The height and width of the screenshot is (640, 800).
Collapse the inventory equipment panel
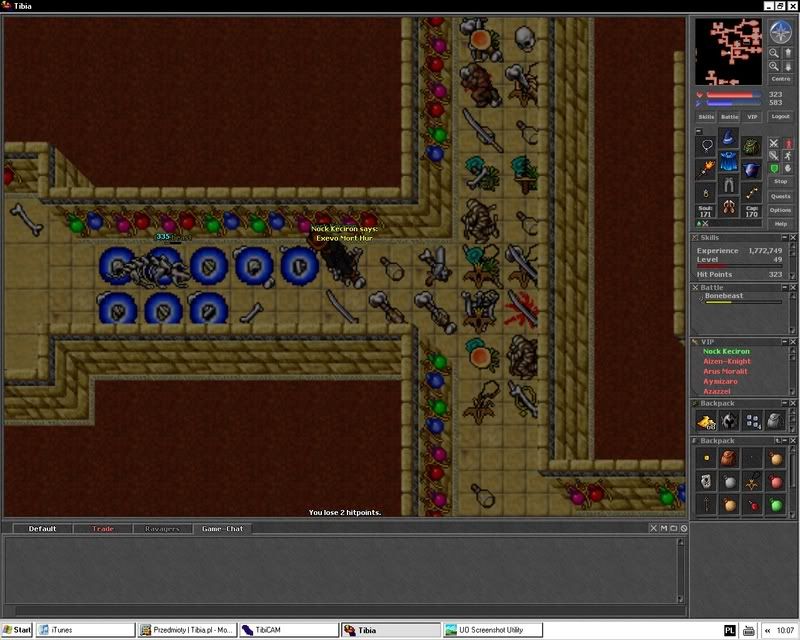[699, 131]
